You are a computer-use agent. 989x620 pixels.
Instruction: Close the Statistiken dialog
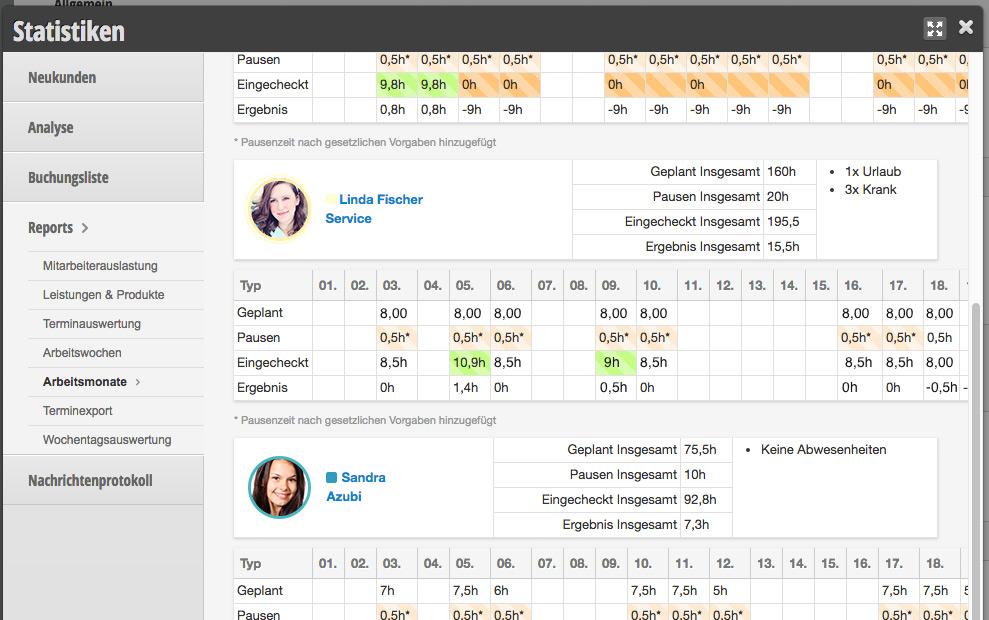tap(966, 28)
